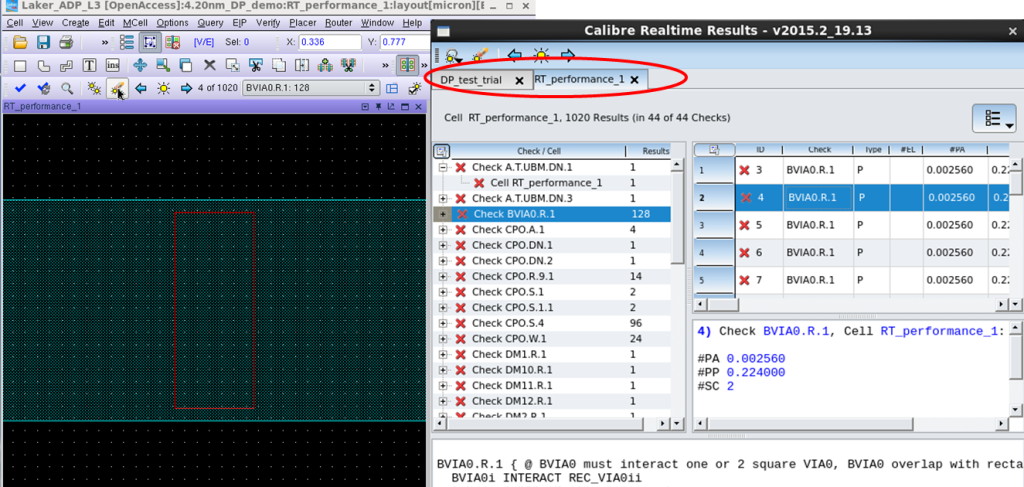Go to next result with right arrow in Laker
This screenshot has width=1024, height=487.
(186, 88)
